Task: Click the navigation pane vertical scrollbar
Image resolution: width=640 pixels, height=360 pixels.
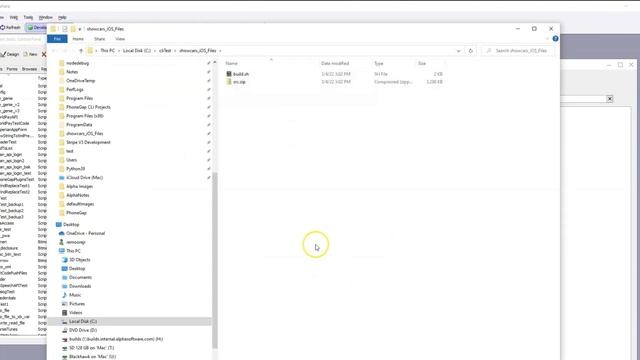Action: [215, 260]
